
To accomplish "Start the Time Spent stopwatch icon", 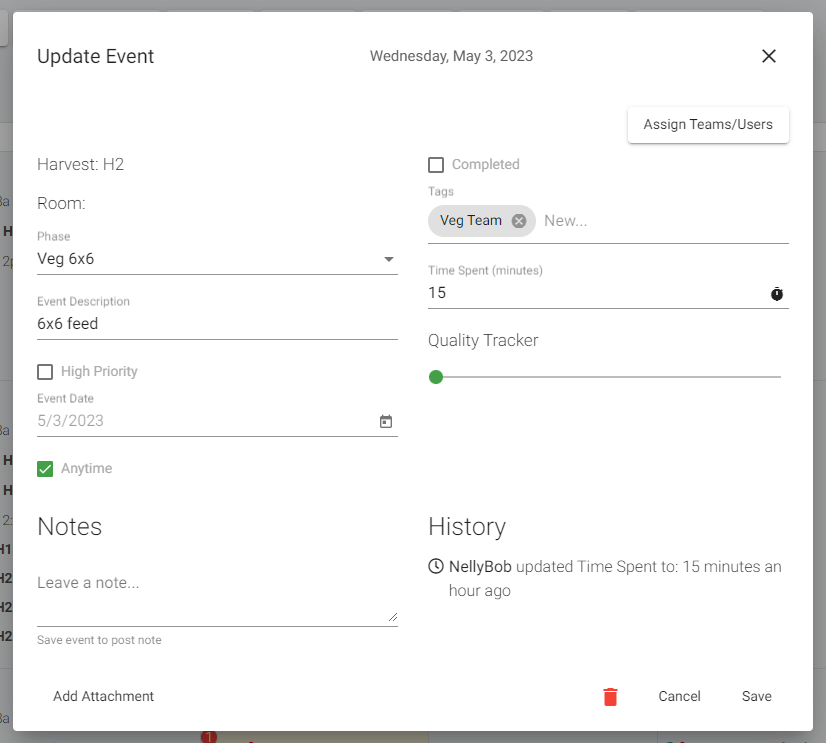I will (776, 294).
